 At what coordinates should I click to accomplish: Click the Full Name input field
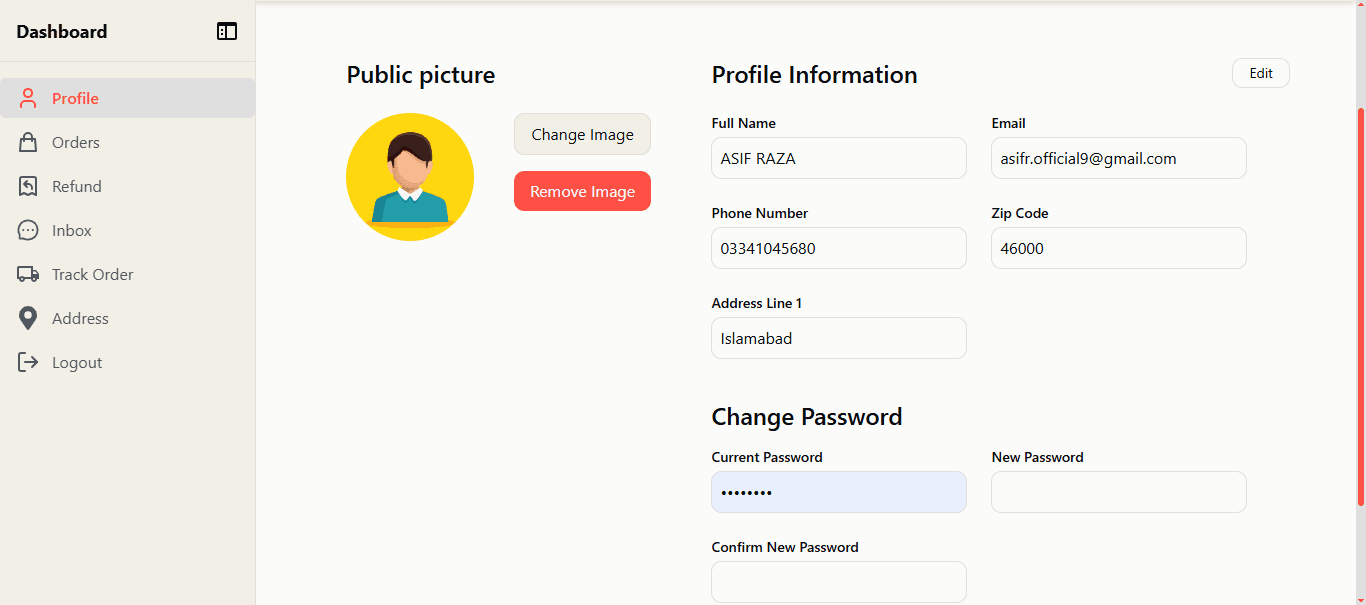pyautogui.click(x=838, y=158)
